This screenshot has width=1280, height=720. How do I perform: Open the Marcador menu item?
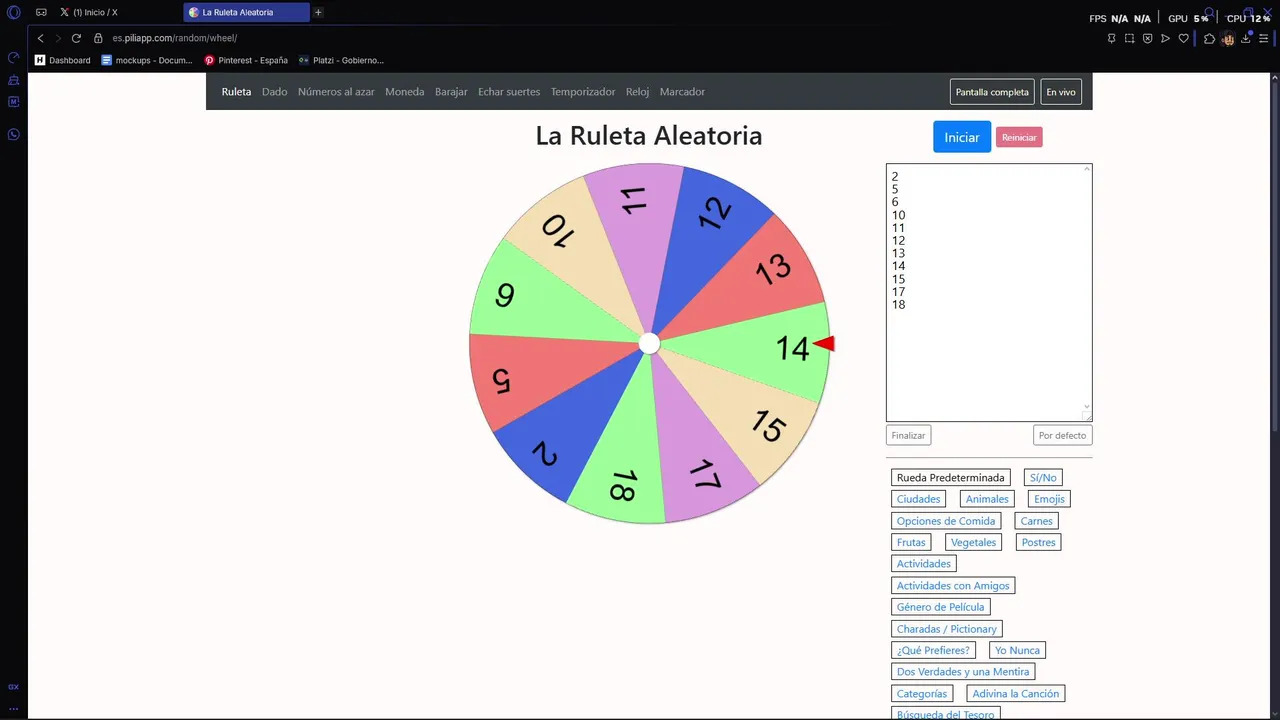[682, 92]
